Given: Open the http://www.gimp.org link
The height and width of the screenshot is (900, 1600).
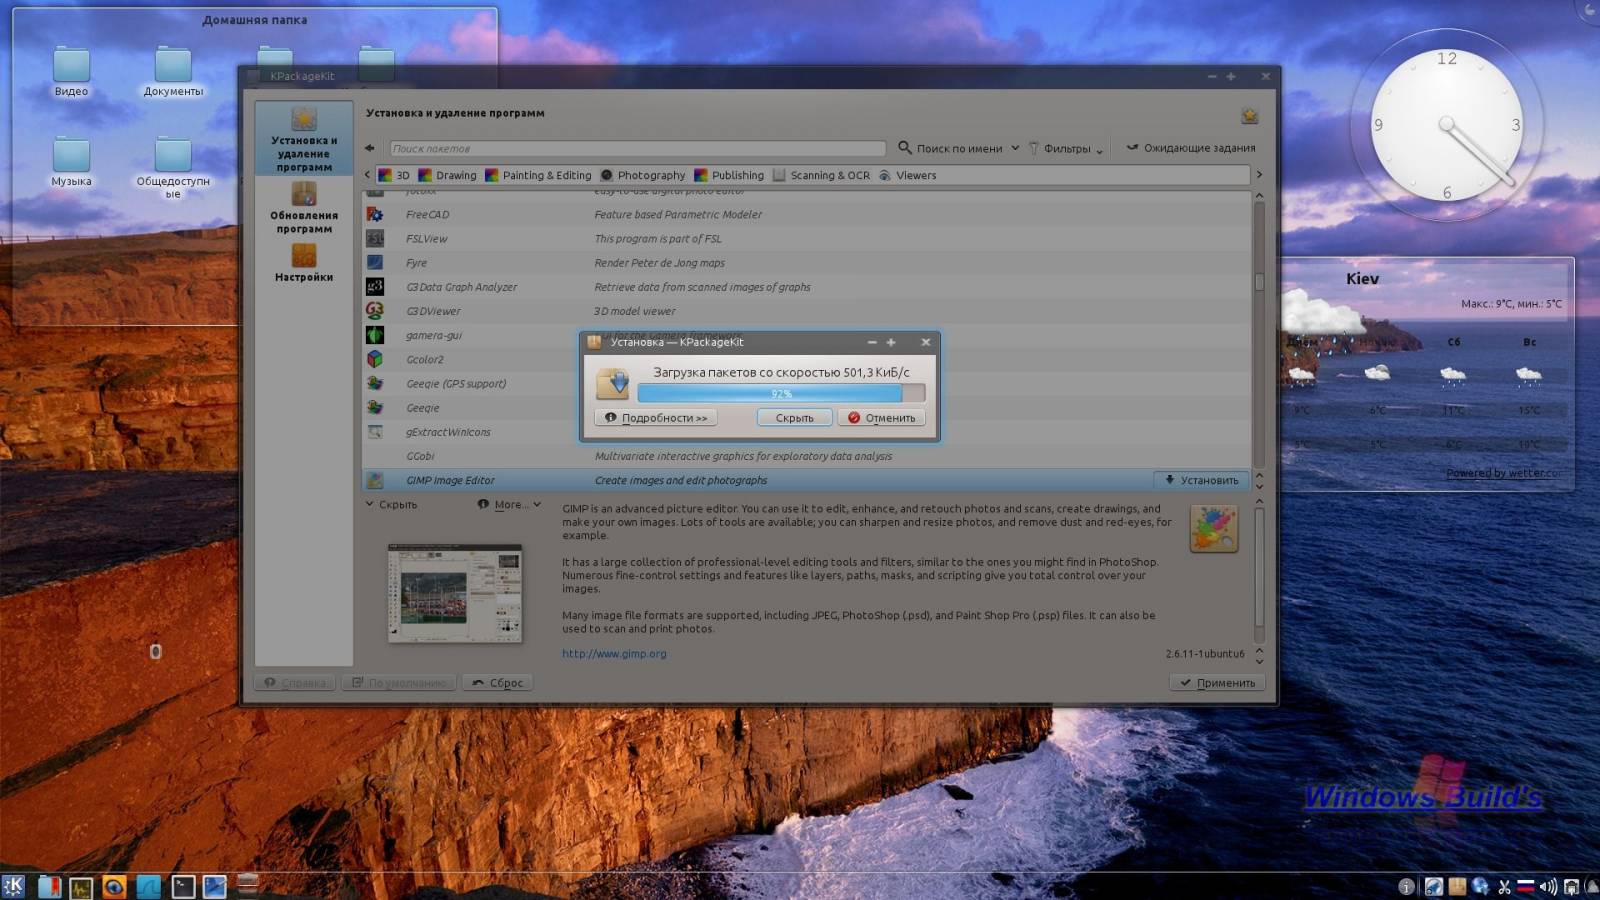Looking at the screenshot, I should (x=614, y=654).
